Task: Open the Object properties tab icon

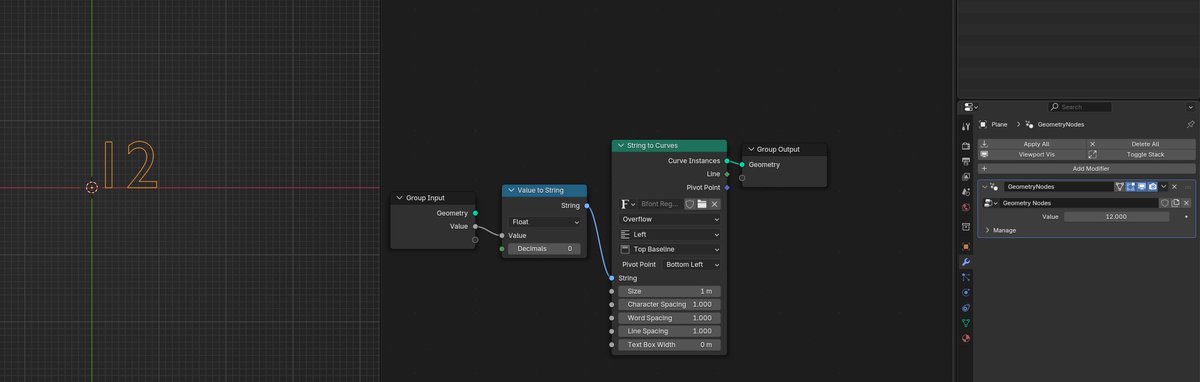Action: coord(966,246)
